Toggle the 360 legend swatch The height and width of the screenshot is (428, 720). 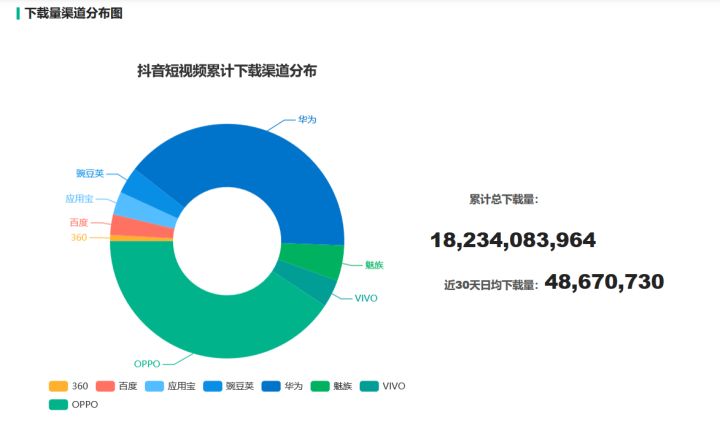click(58, 386)
